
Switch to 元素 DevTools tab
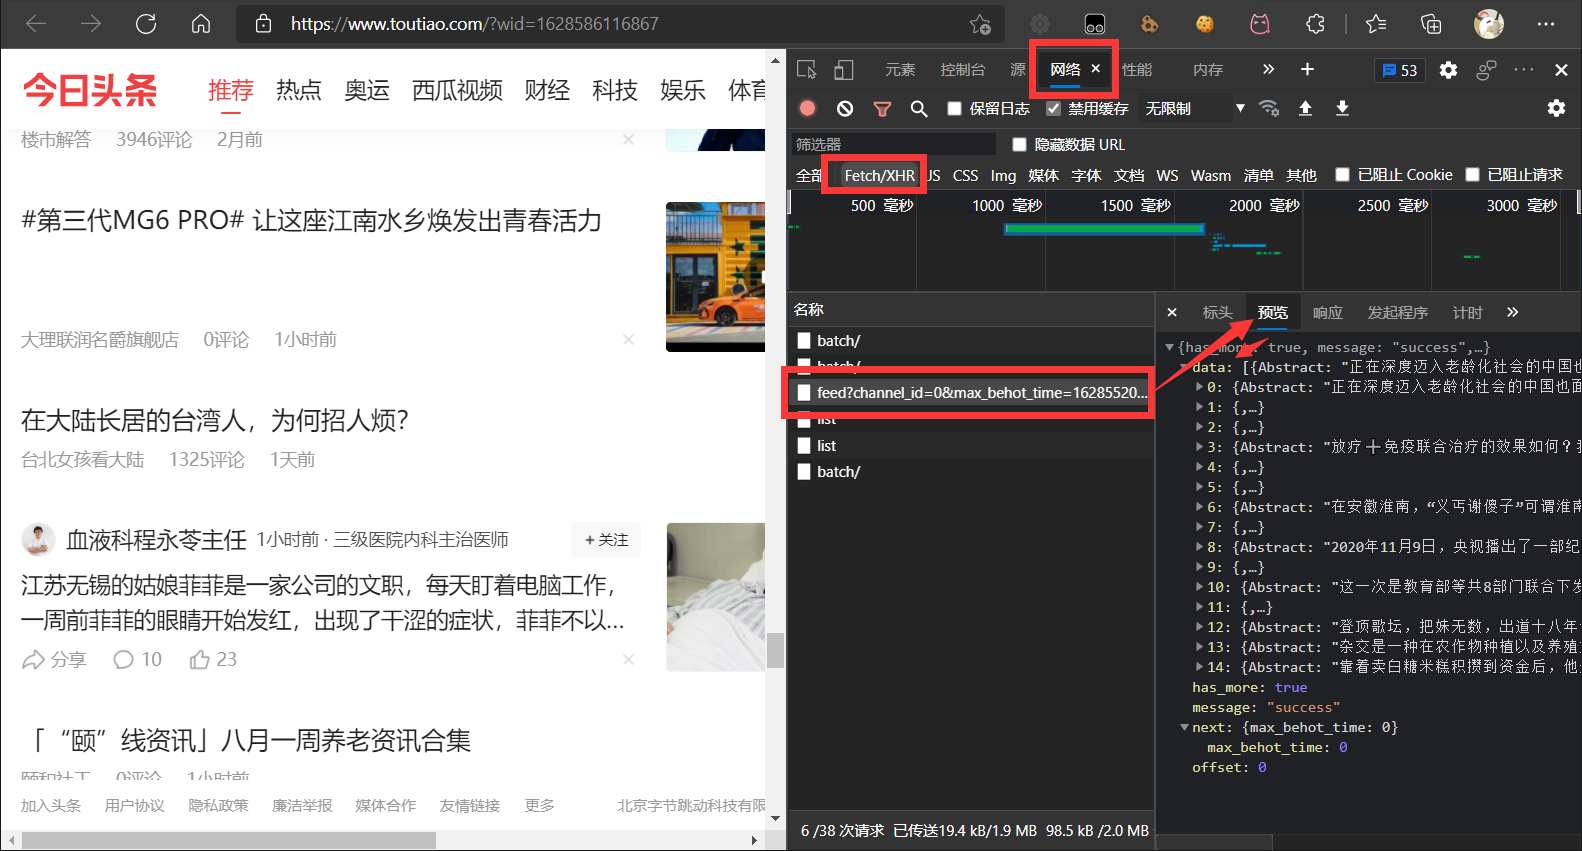click(x=900, y=69)
